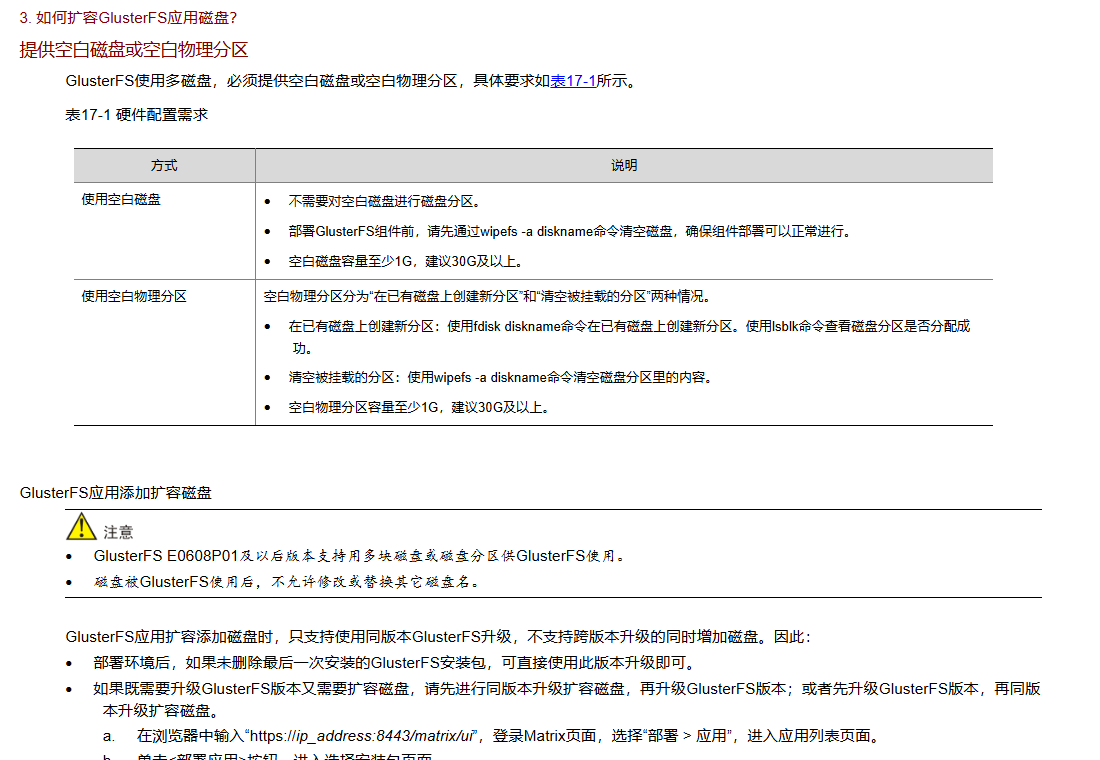Click the "说明" column header

pos(624,166)
